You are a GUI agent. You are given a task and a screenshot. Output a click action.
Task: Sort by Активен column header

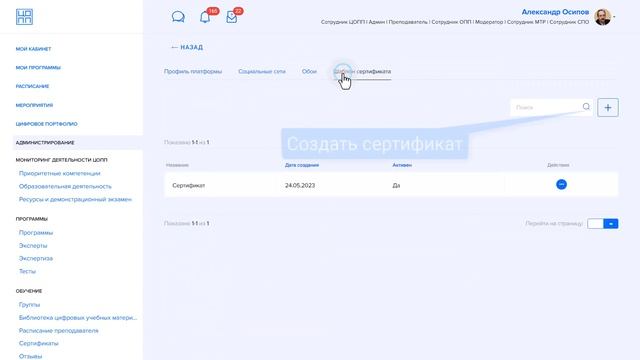click(402, 165)
